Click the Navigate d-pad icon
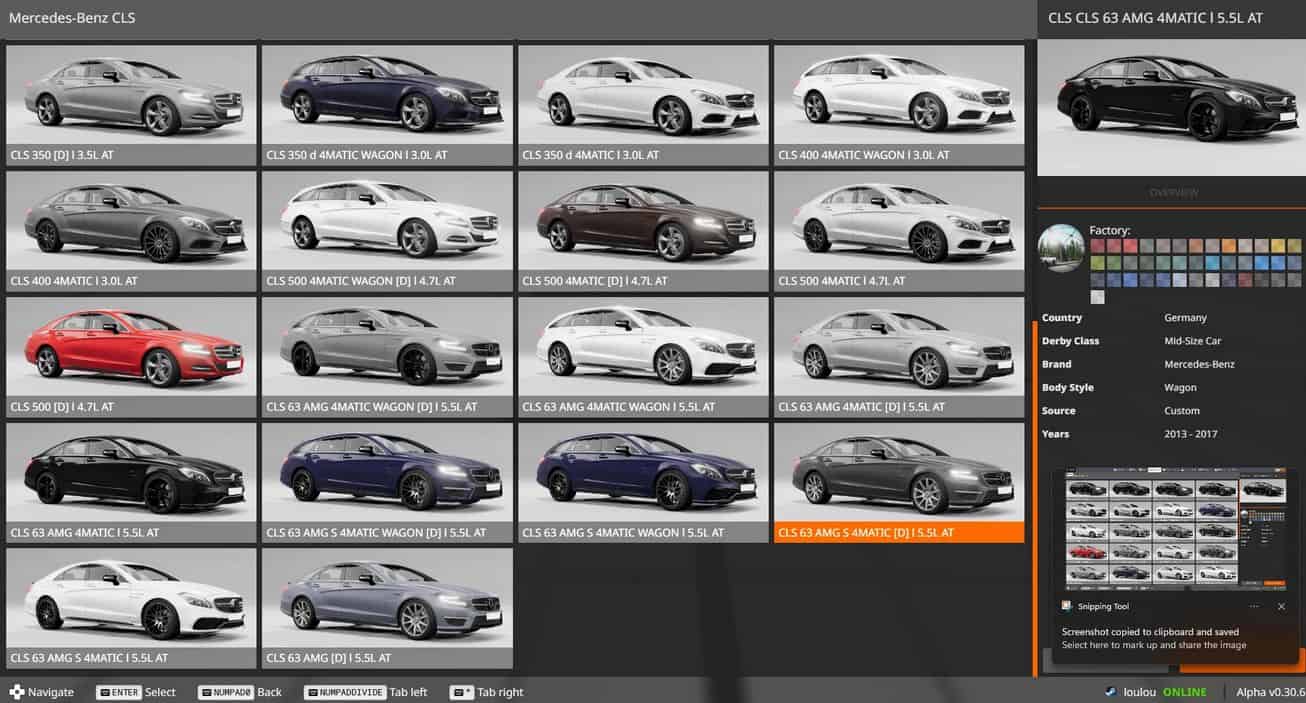This screenshot has width=1306, height=703. coord(17,692)
